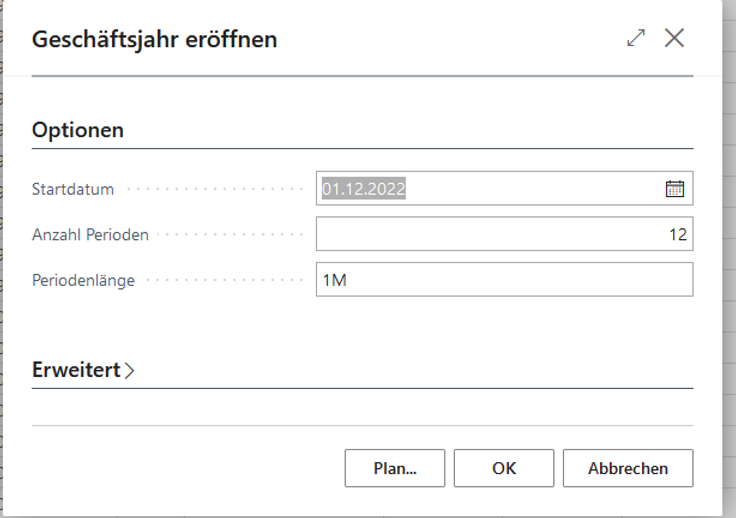Click the chevron arrow beside Erweitert
Screen dimensions: 736x518
(x=130, y=370)
